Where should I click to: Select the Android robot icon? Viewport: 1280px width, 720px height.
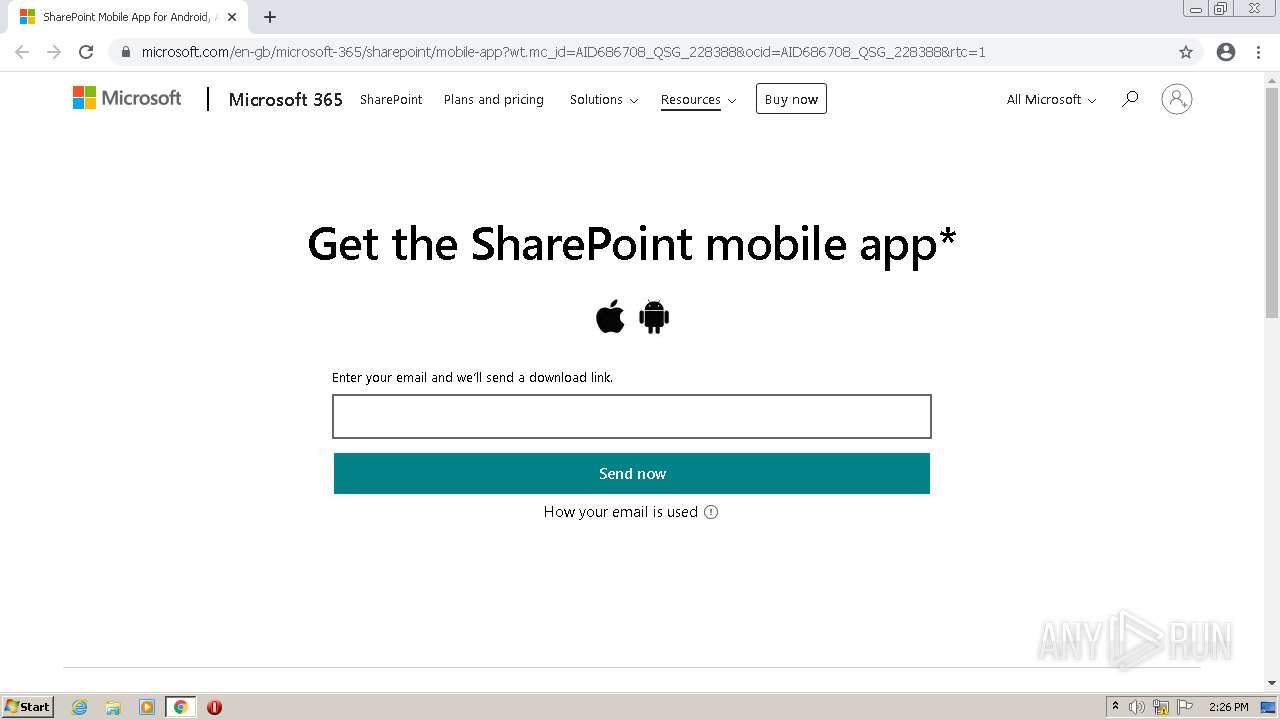pos(654,317)
